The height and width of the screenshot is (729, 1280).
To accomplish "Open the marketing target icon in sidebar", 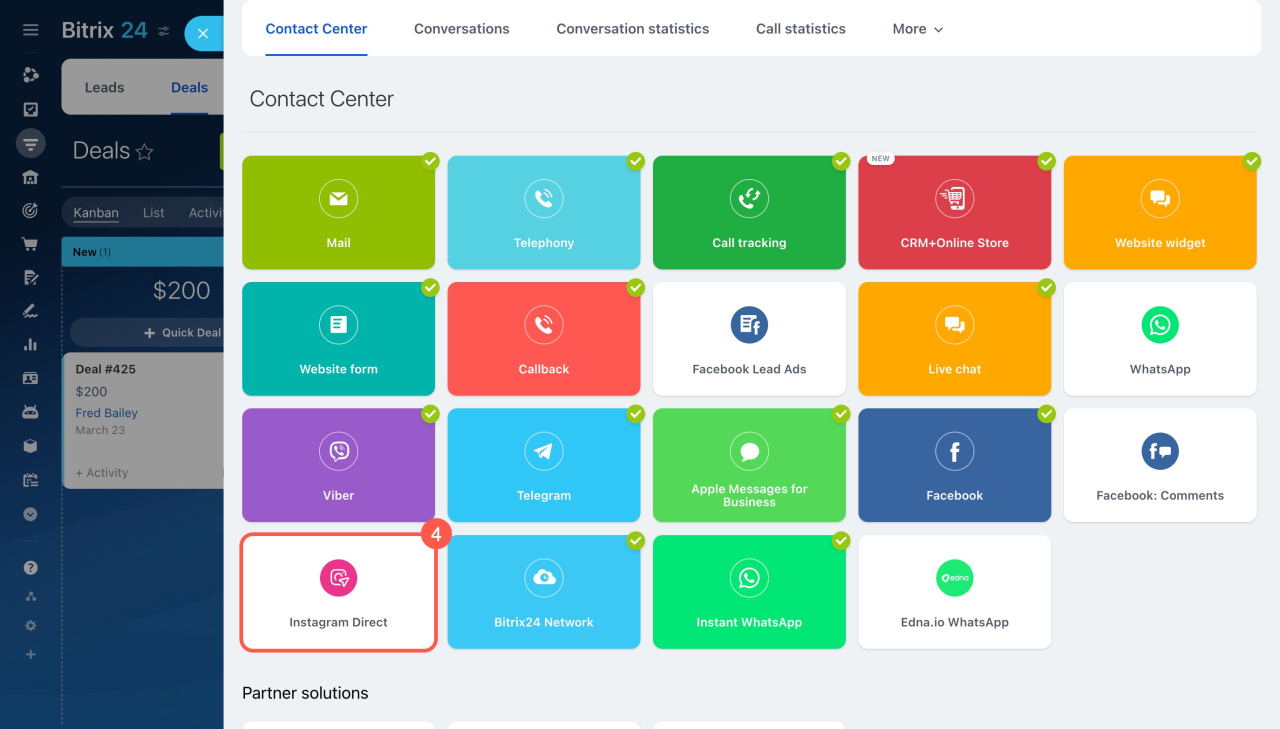I will coord(30,210).
